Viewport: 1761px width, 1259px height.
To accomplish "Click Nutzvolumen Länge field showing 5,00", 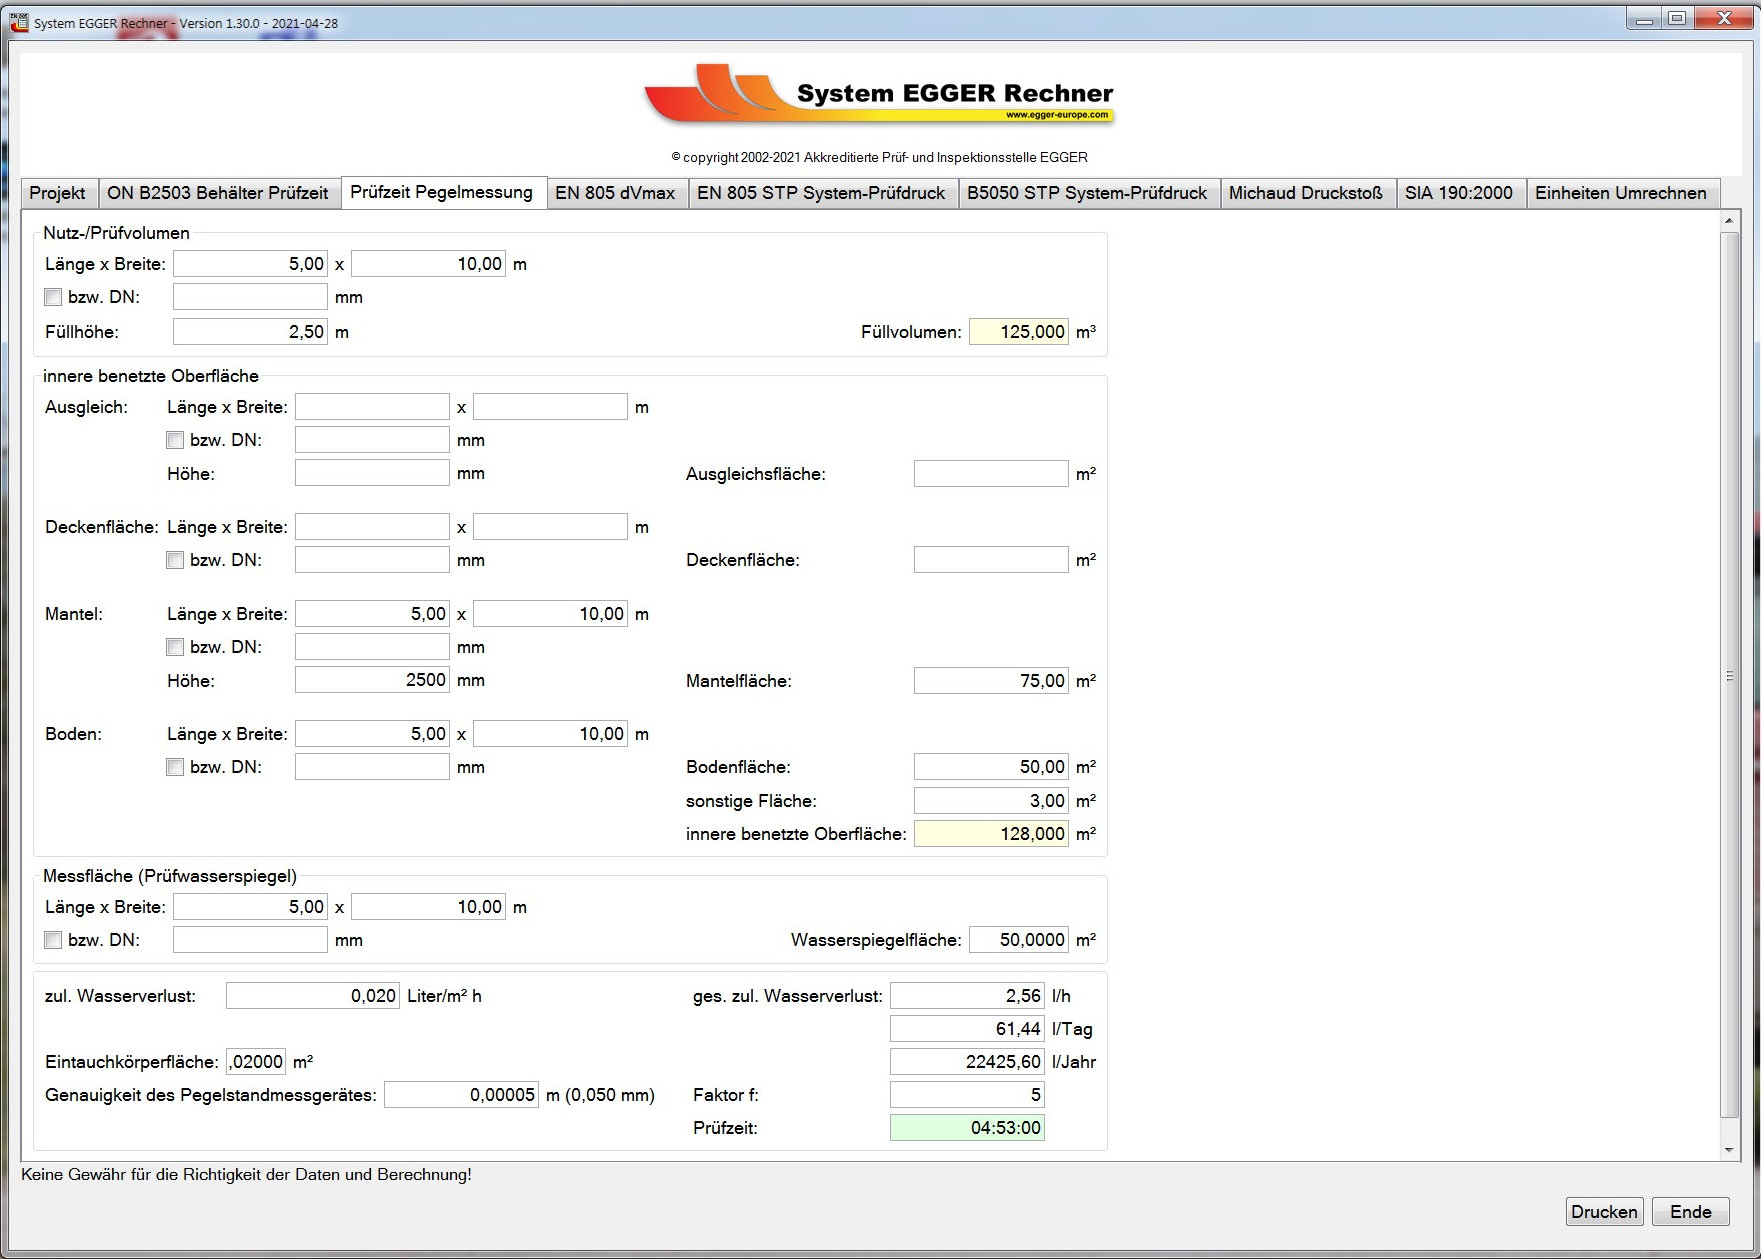I will 250,264.
